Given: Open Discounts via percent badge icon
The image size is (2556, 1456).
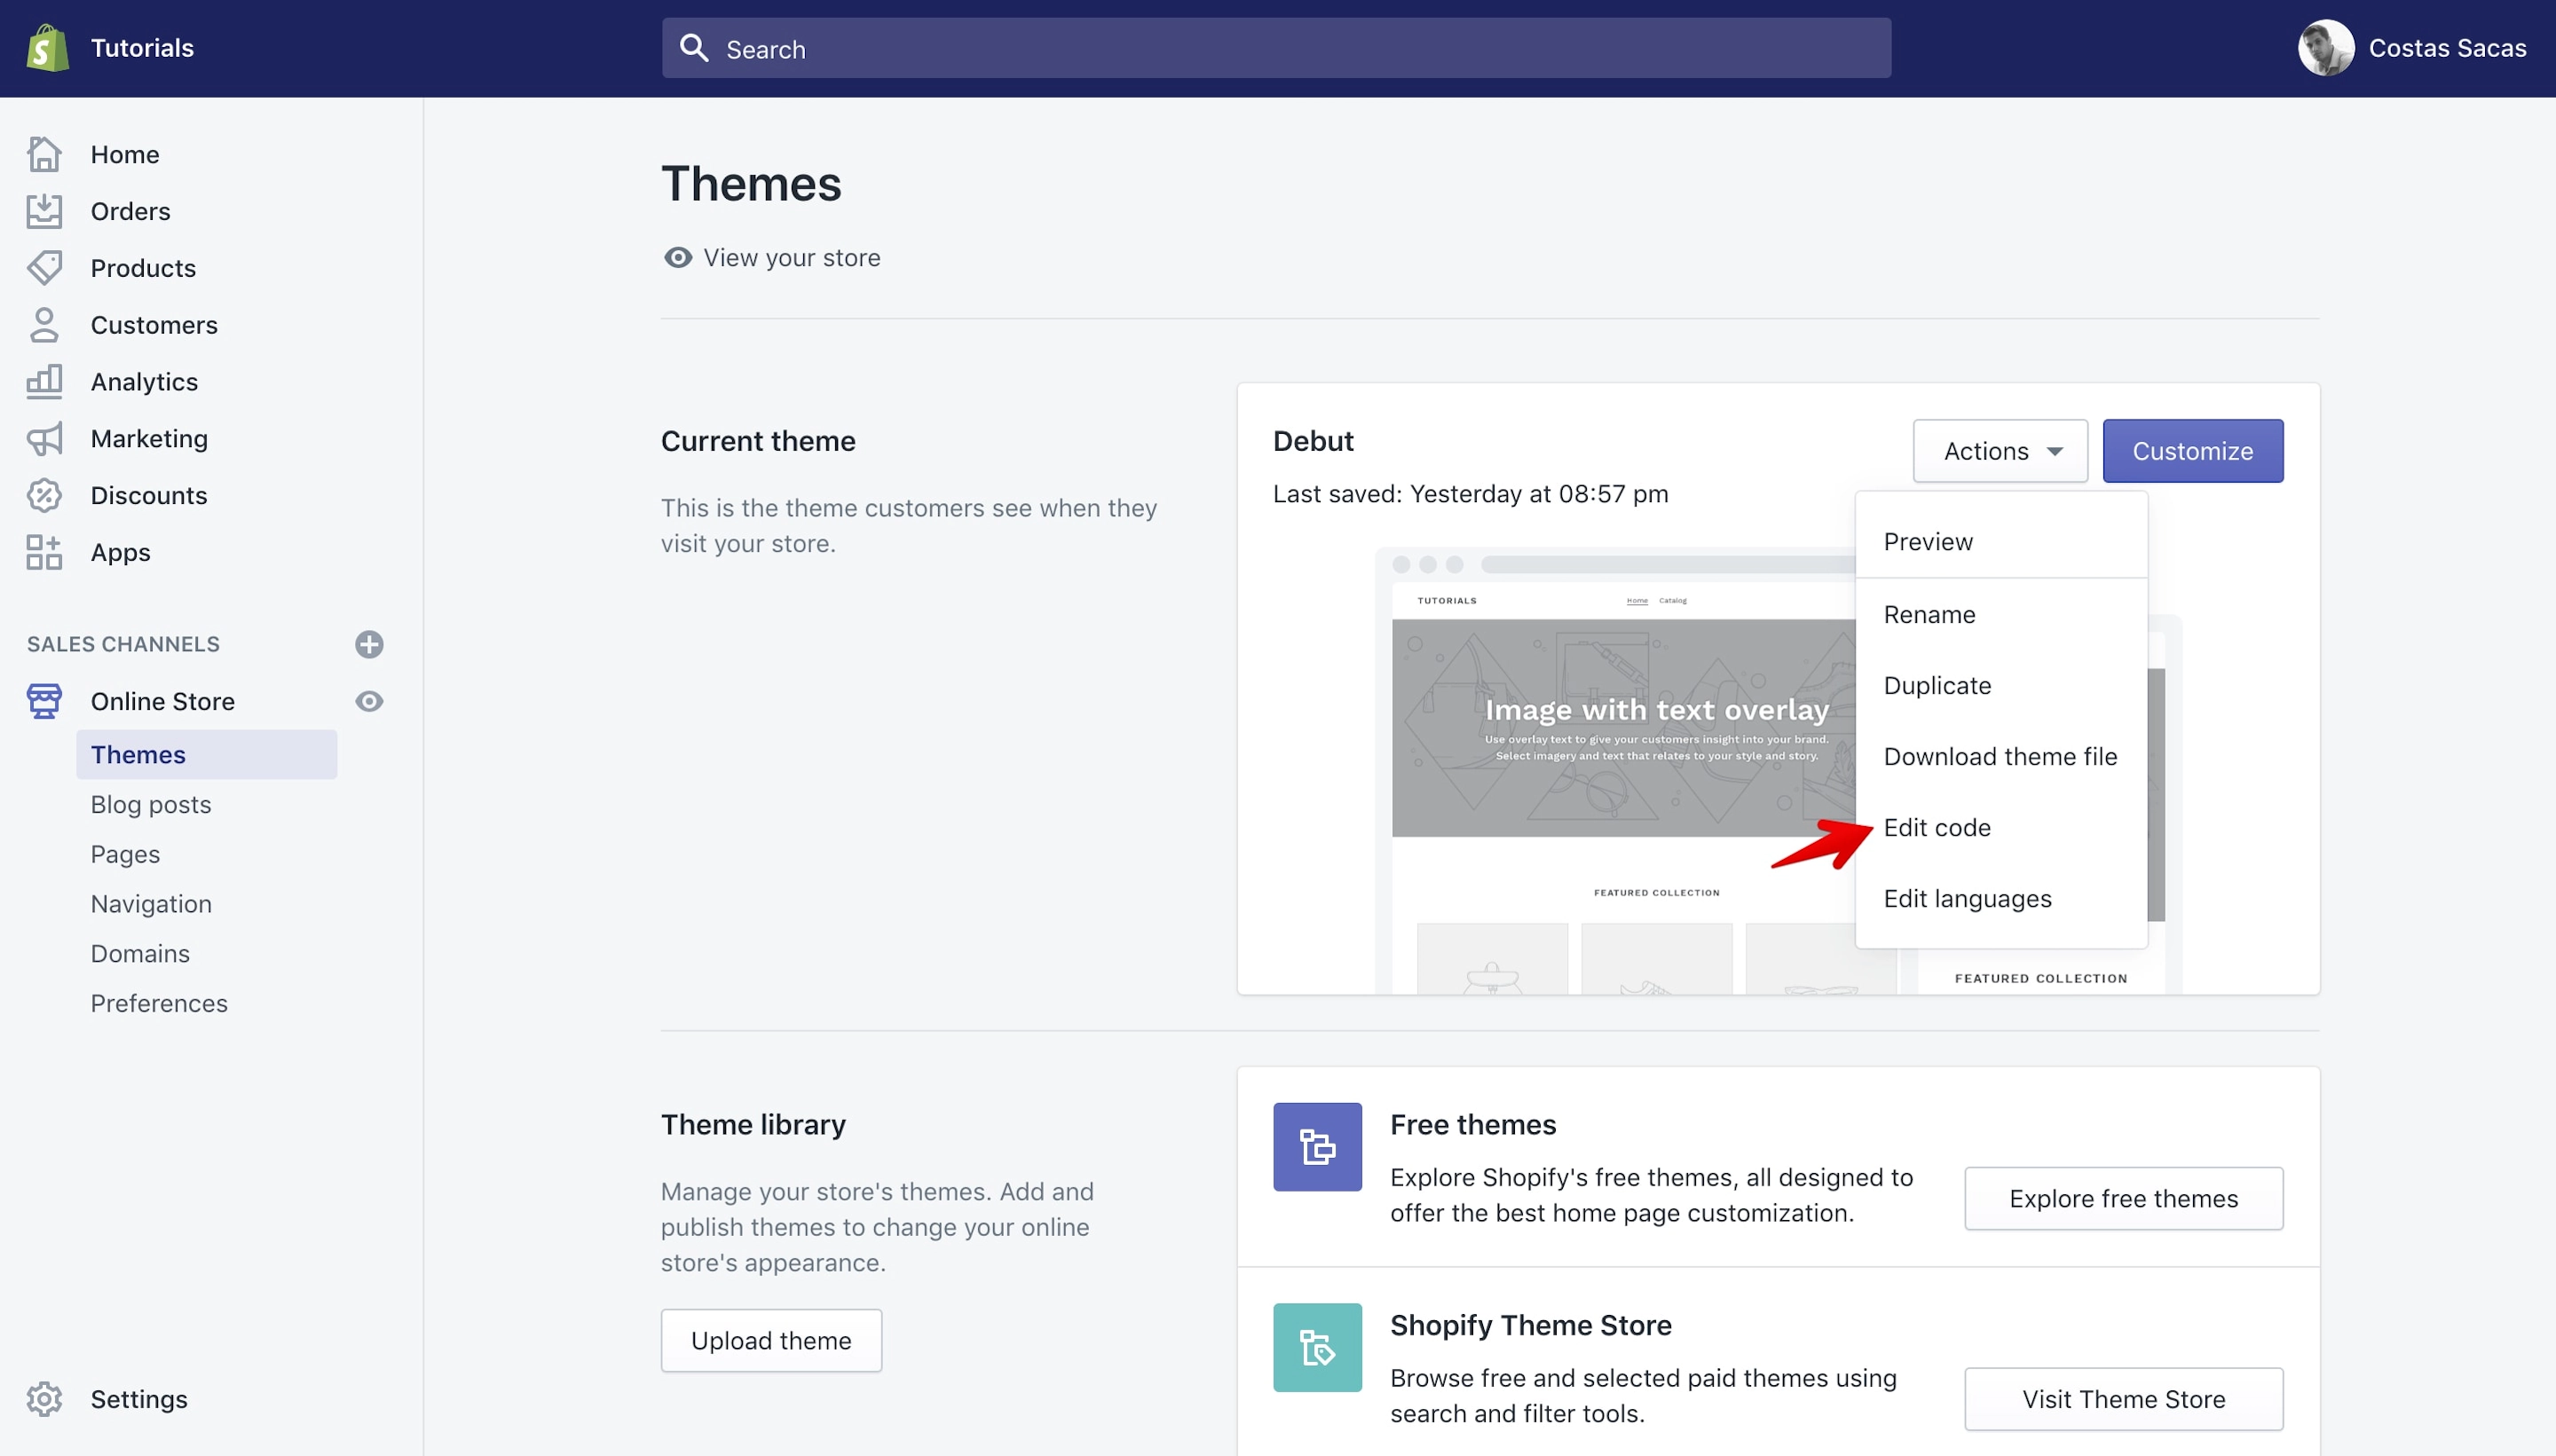Looking at the screenshot, I should pyautogui.click(x=44, y=495).
